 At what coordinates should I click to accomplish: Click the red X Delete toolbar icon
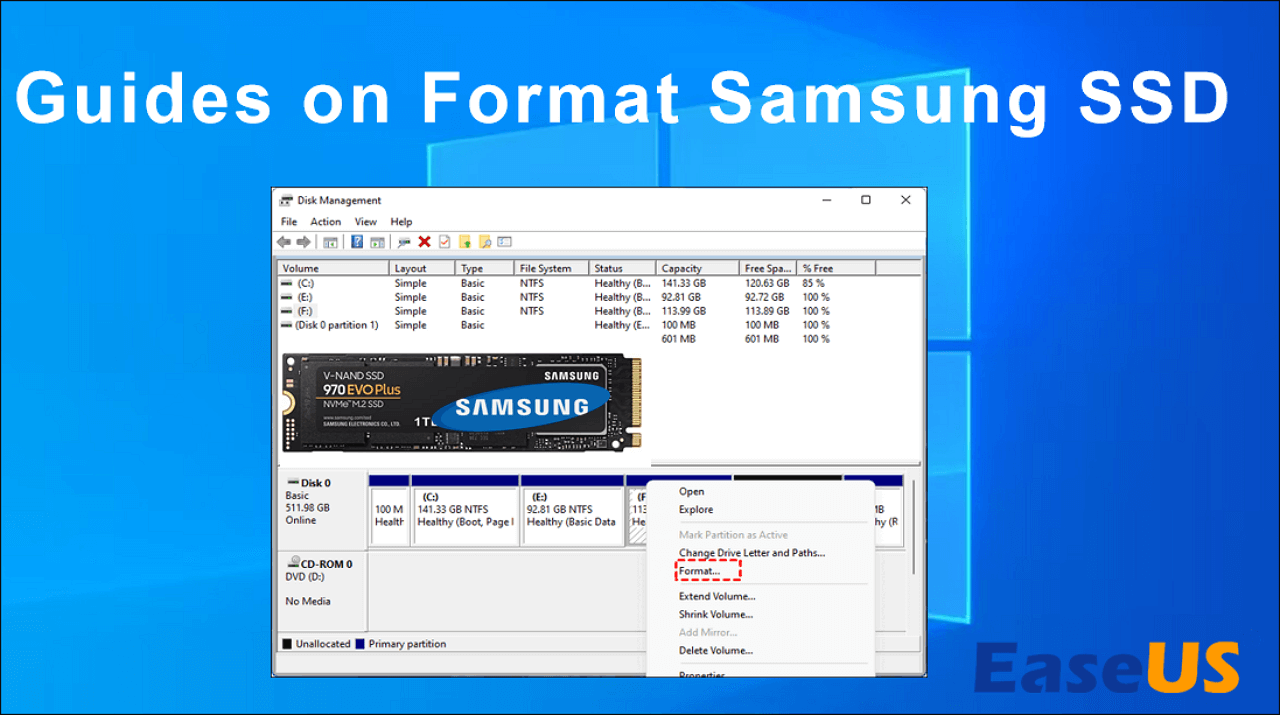424,242
